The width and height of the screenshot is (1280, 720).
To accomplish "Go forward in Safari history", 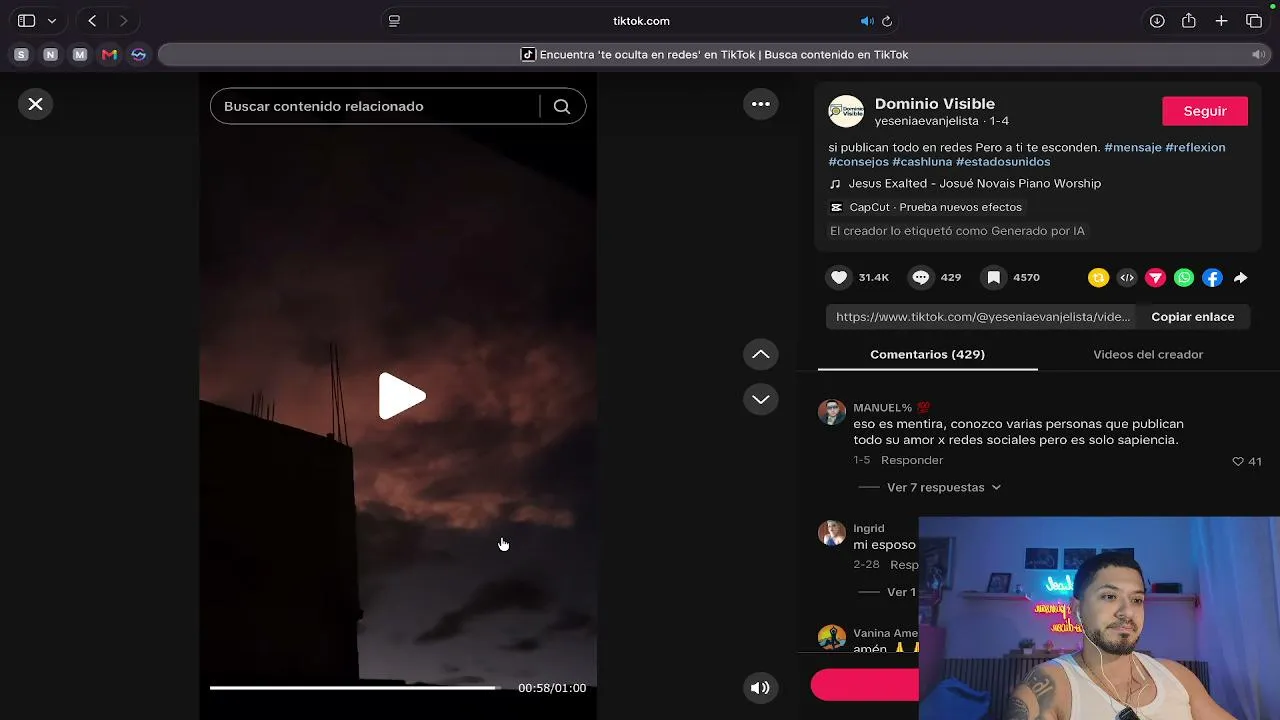I will (124, 21).
